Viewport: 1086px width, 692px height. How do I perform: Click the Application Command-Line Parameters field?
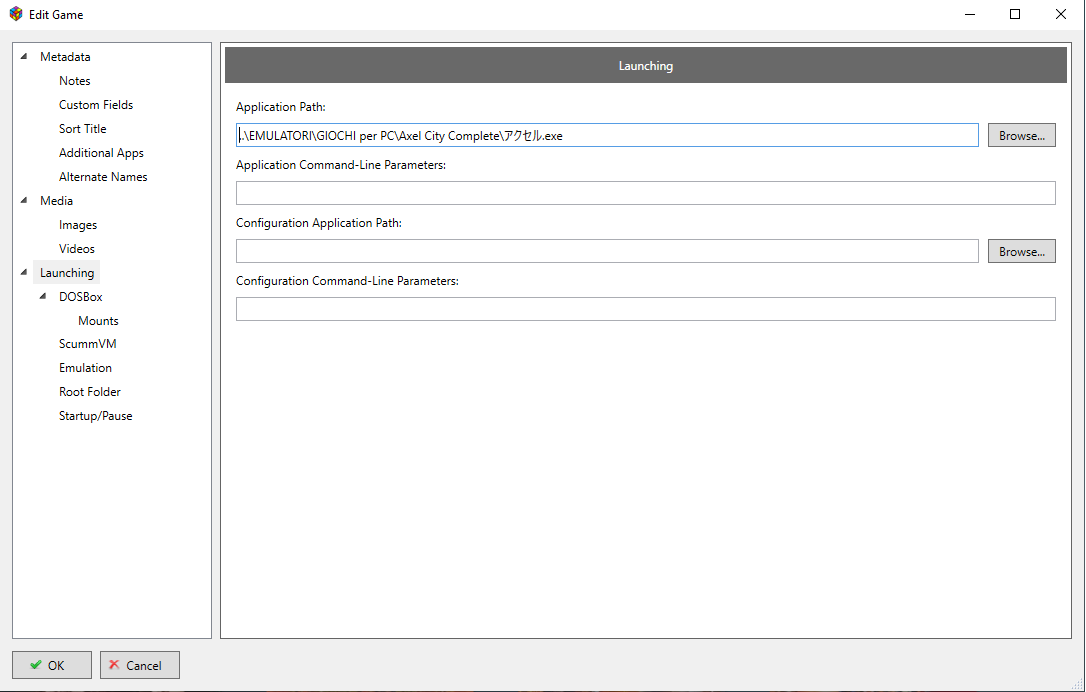646,193
